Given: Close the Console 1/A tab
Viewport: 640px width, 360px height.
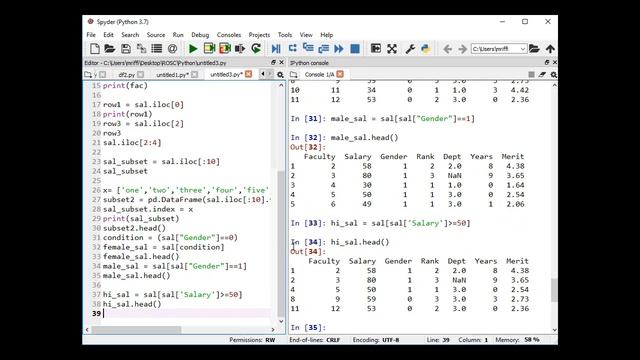Looking at the screenshot, I should [340, 74].
